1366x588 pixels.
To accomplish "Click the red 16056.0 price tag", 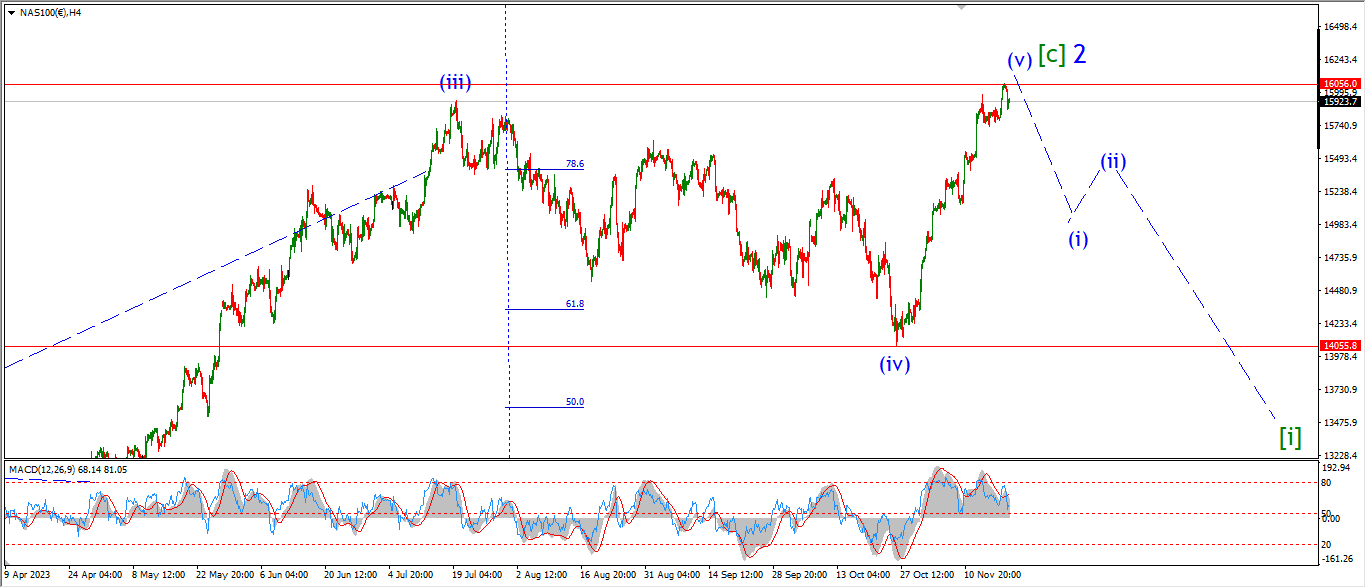I will pos(1340,84).
